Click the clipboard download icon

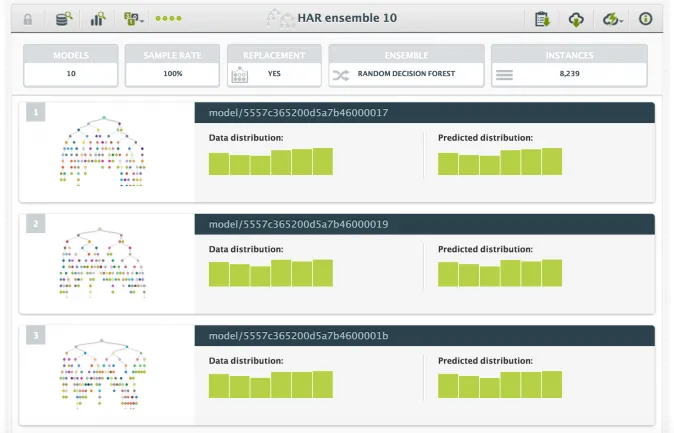(x=542, y=18)
